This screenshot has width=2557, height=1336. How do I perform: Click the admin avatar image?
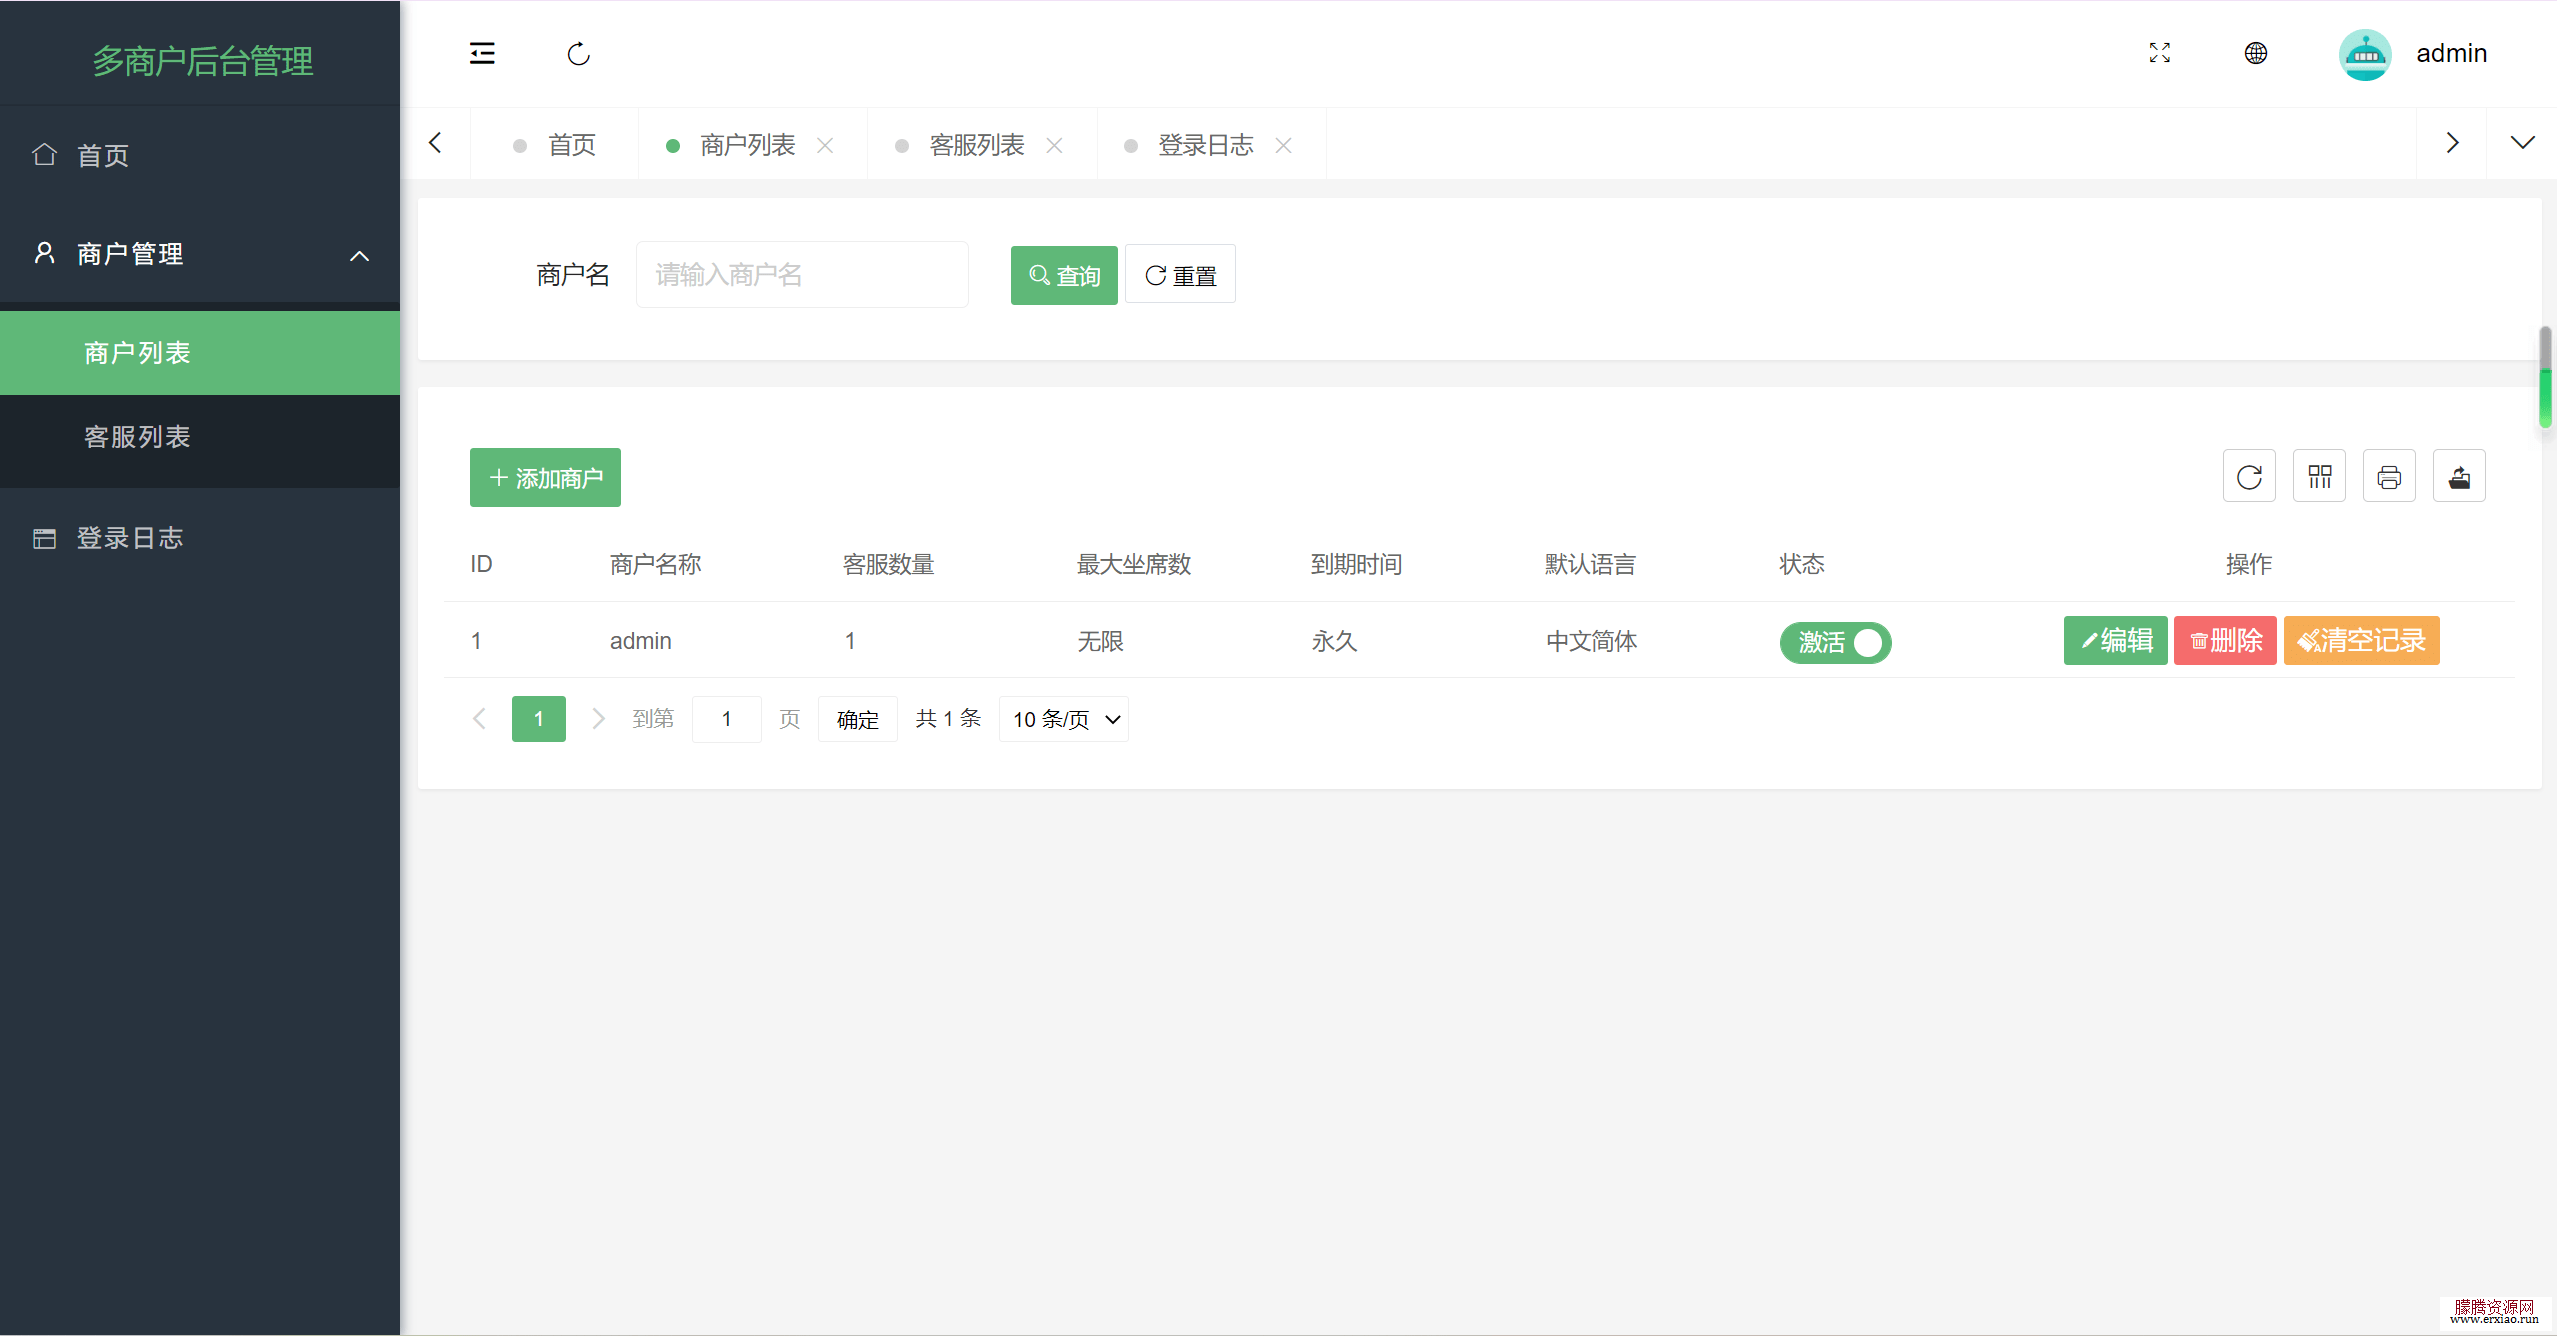(x=2364, y=54)
